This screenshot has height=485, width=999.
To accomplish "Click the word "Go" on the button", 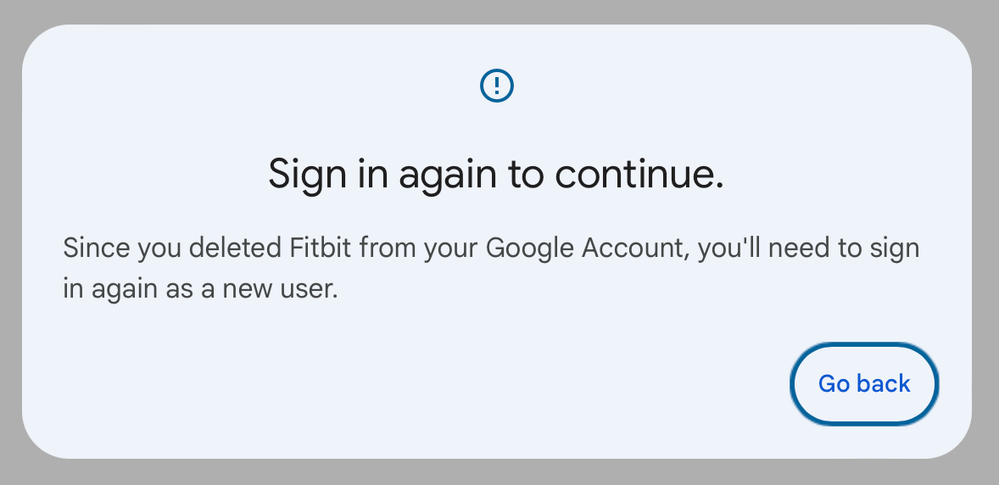I will 834,384.
